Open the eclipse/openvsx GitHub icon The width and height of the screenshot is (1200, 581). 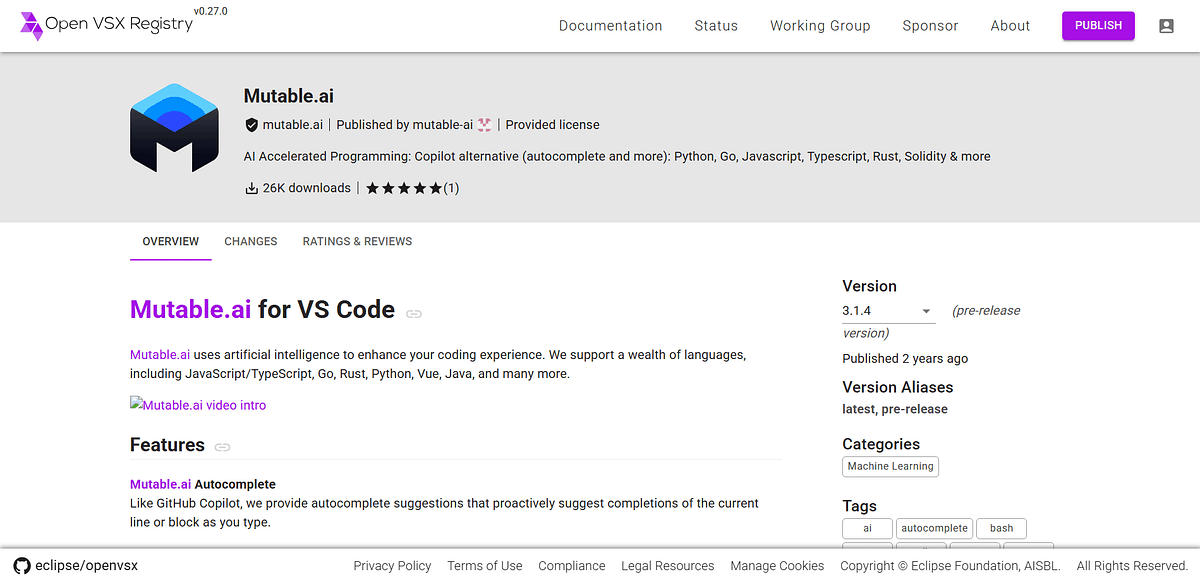[21, 565]
